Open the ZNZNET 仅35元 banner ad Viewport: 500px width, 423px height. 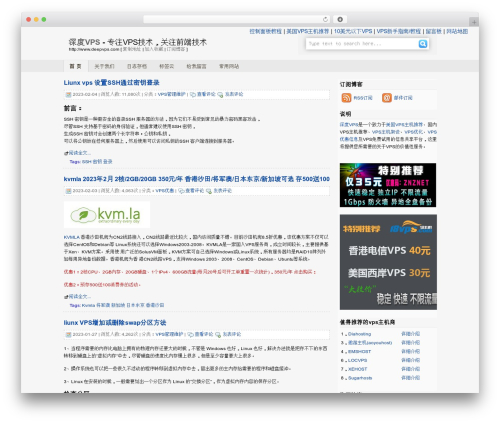coord(388,185)
